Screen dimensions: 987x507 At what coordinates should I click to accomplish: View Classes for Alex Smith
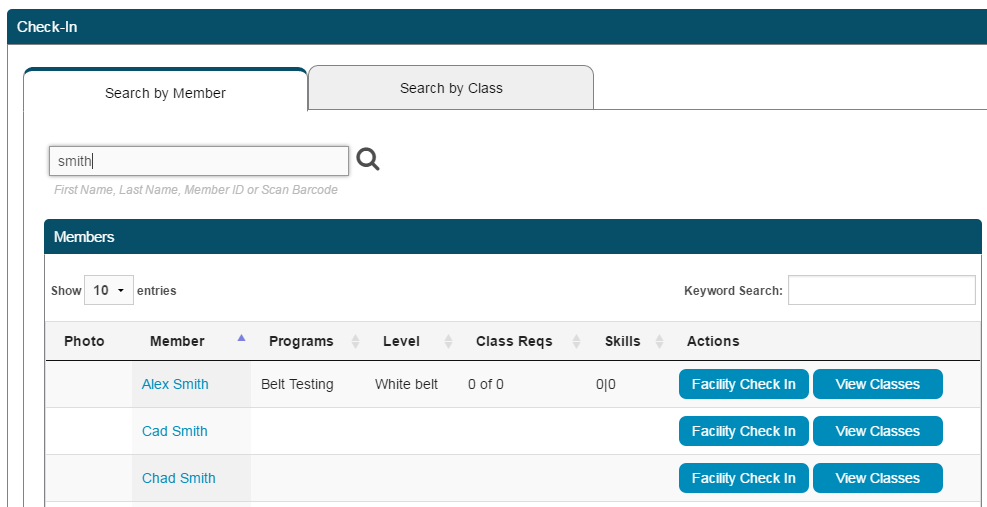[x=877, y=384]
